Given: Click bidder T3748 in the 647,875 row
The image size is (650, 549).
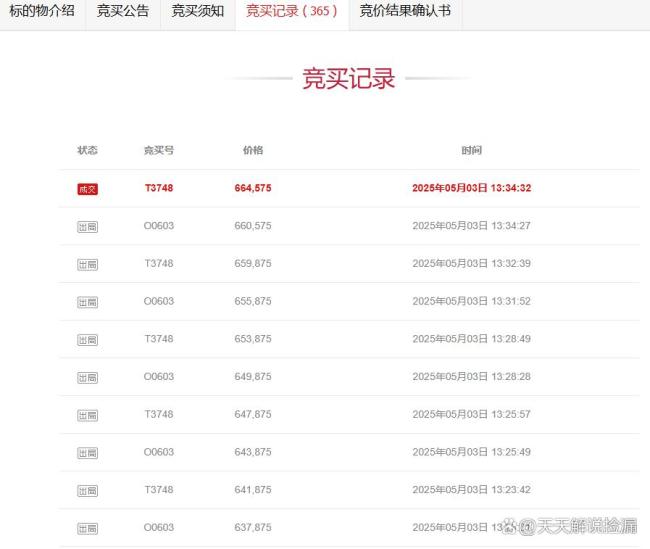Looking at the screenshot, I should (x=159, y=415).
